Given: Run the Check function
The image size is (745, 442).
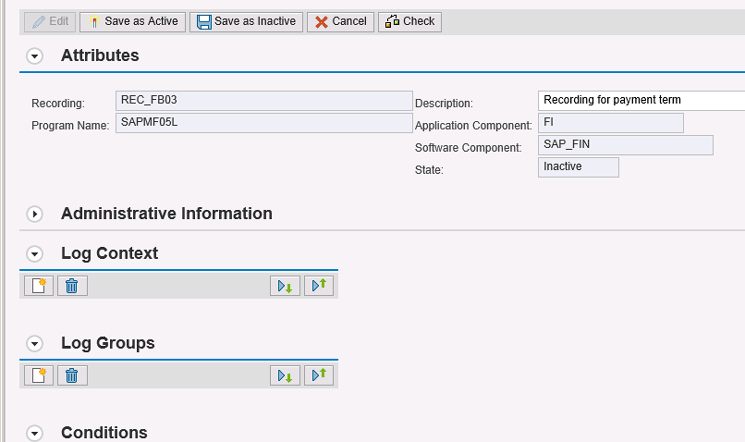Looking at the screenshot, I should tap(409, 21).
